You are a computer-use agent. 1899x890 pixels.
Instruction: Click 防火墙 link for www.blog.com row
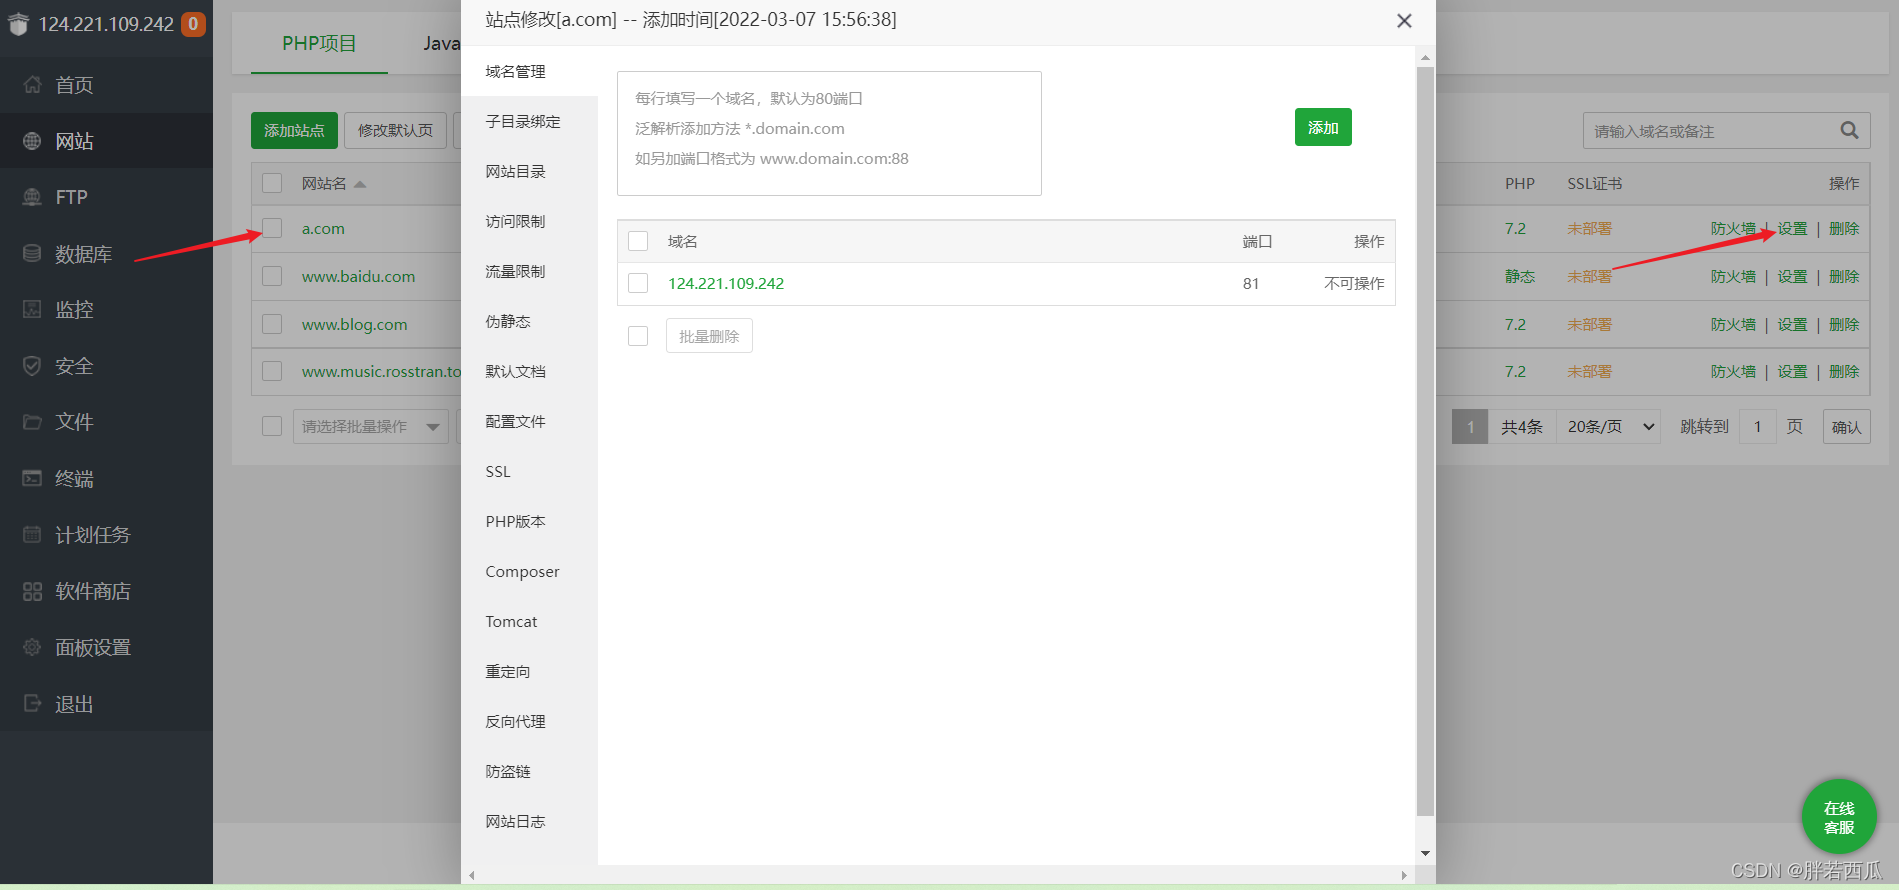click(1733, 324)
